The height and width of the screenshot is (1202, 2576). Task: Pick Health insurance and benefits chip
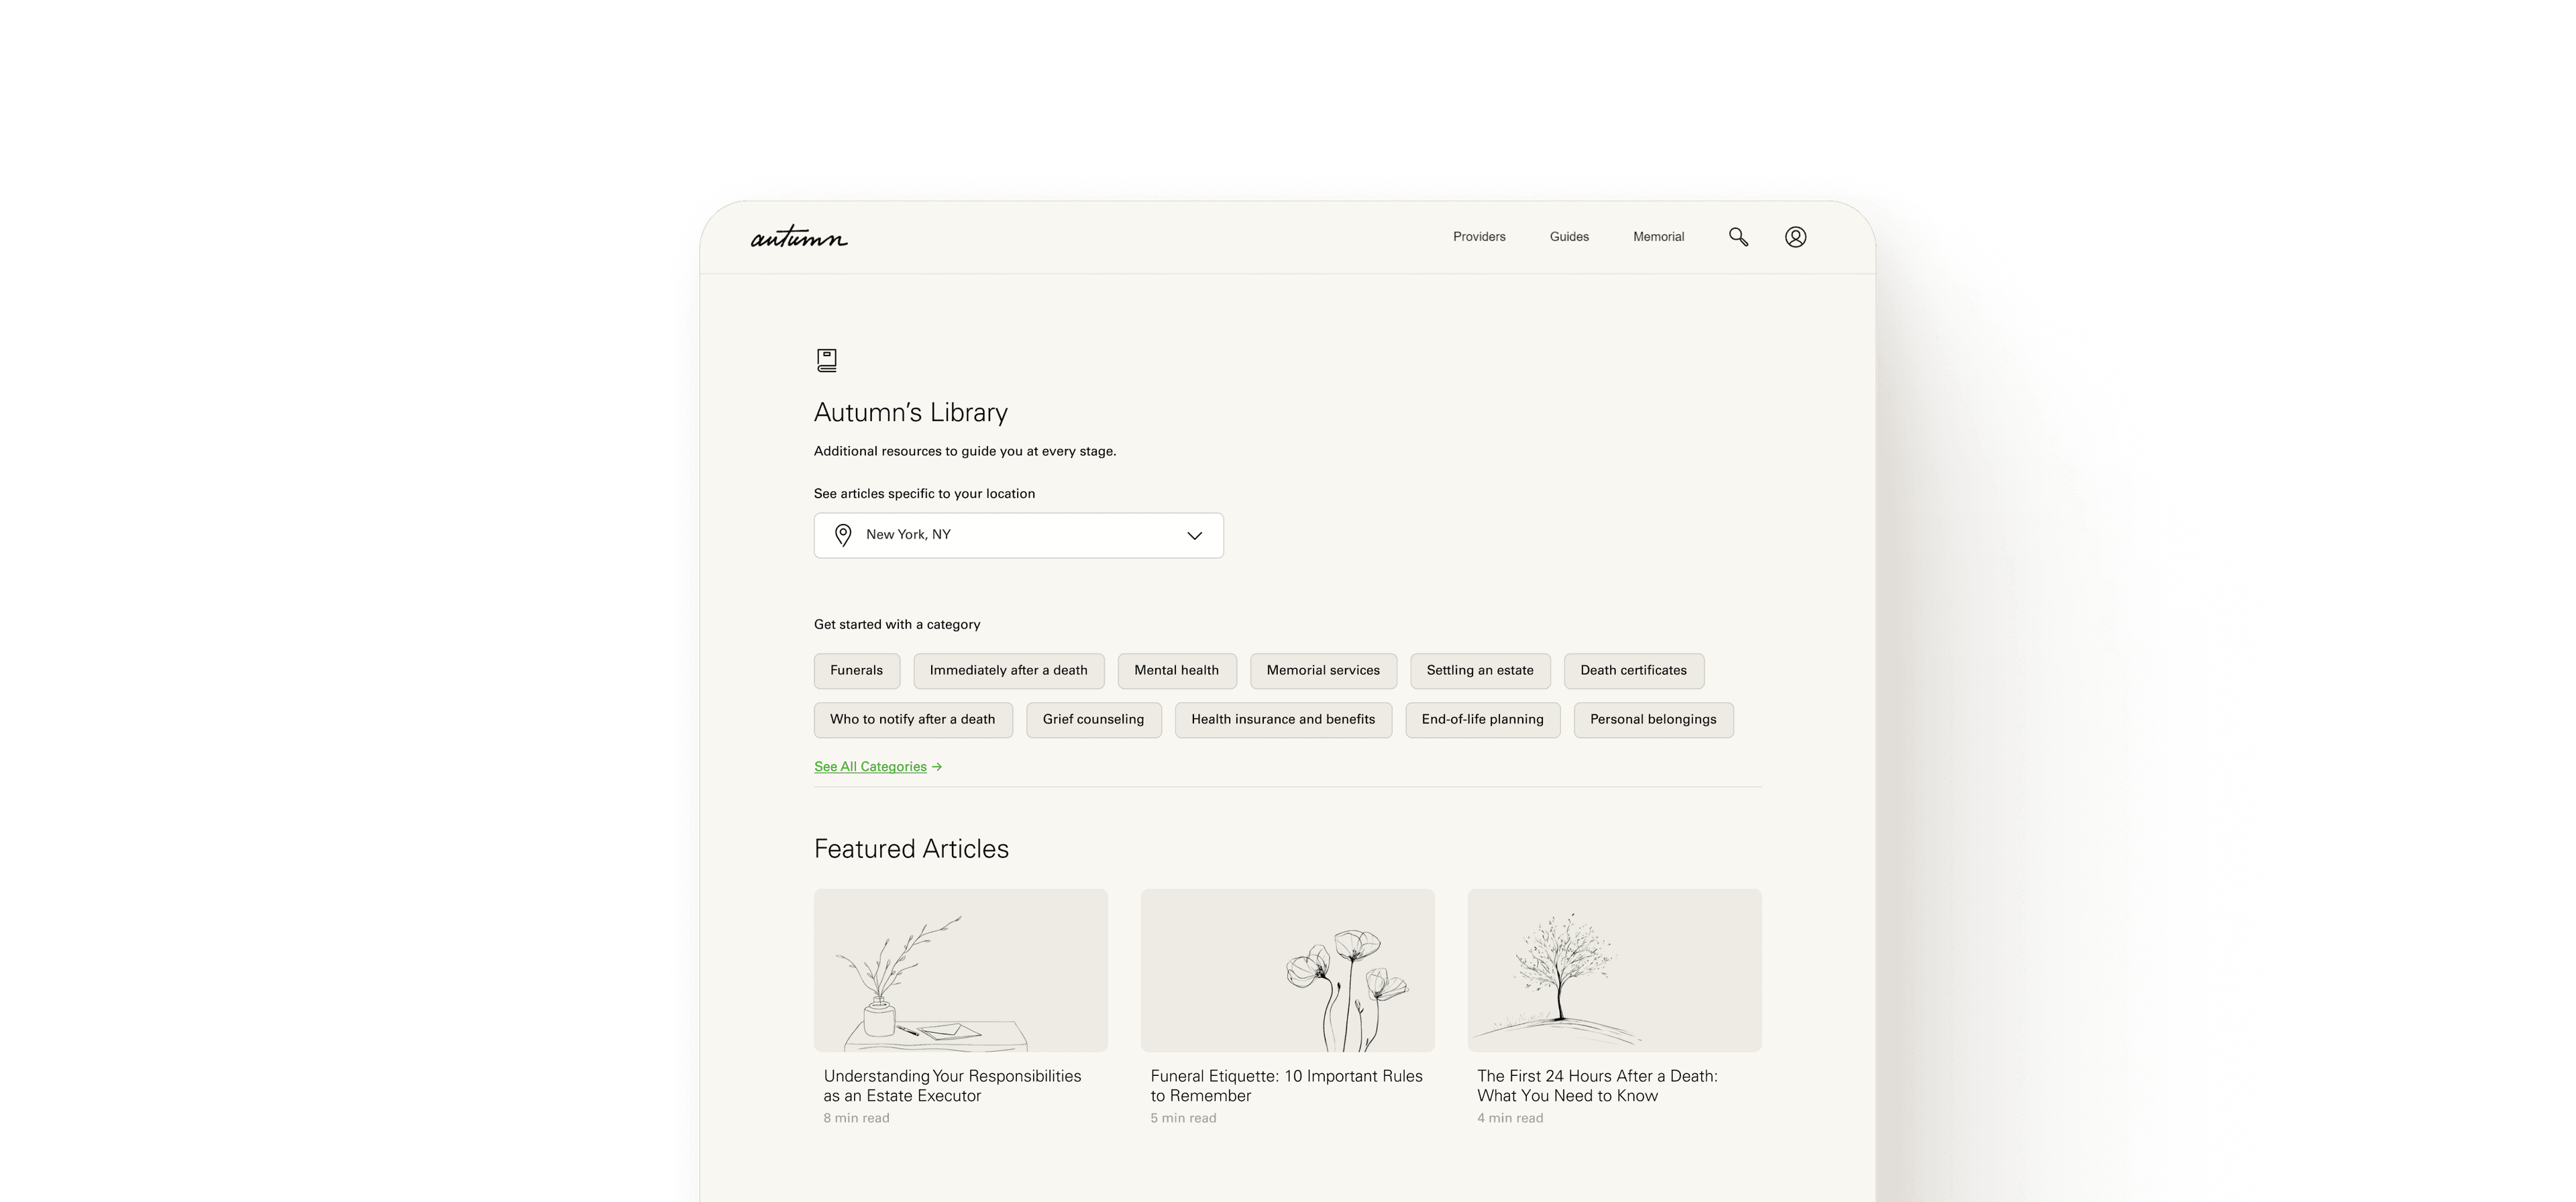(1283, 720)
